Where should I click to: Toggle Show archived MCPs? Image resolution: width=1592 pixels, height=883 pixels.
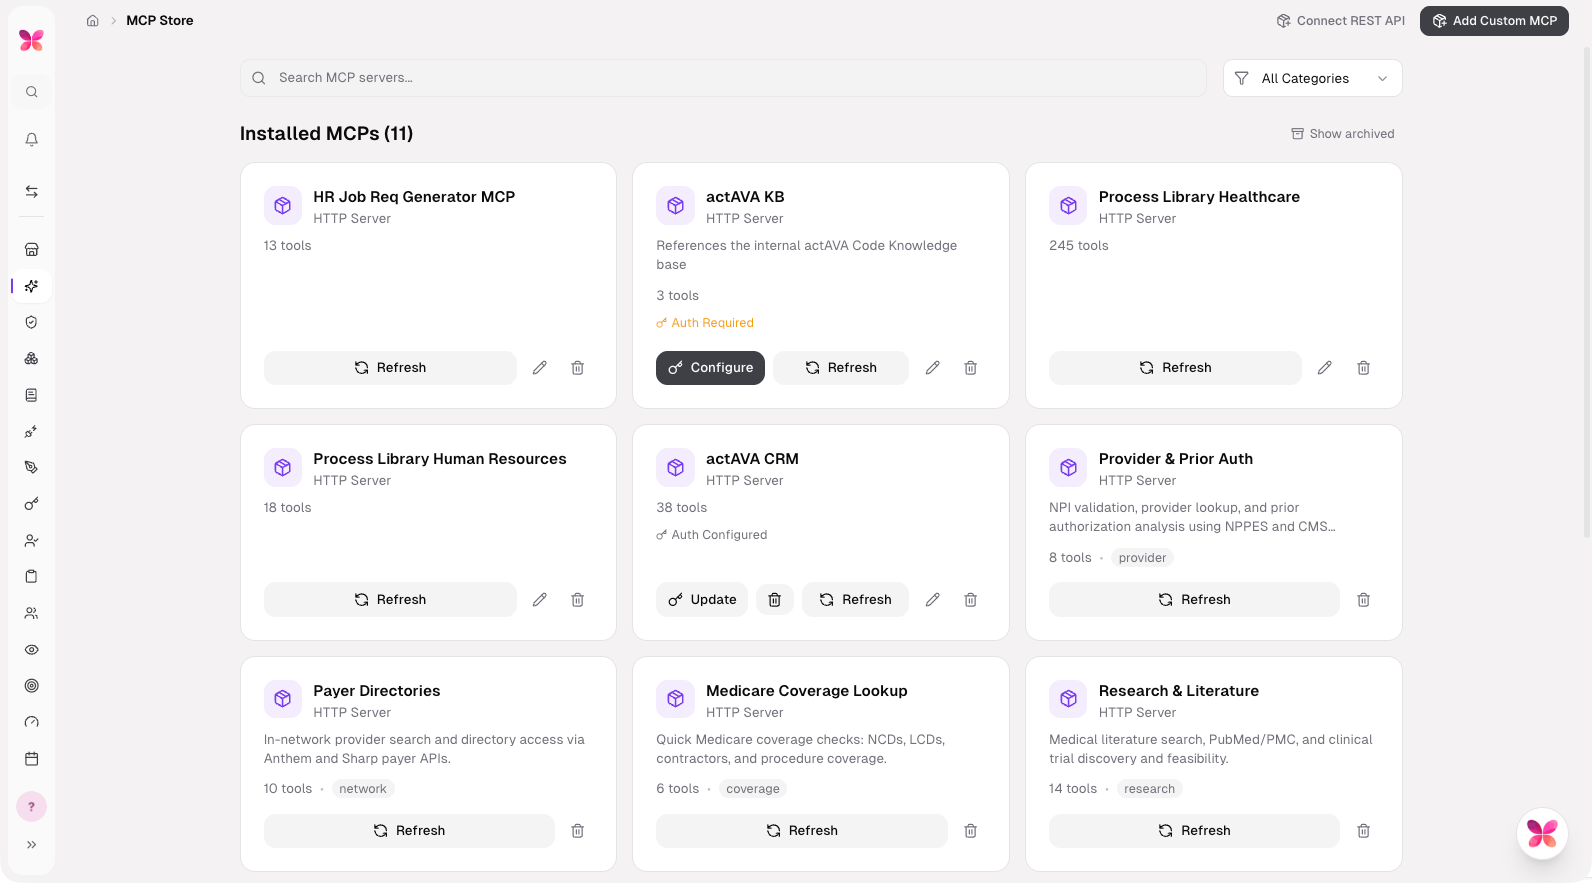coord(1342,134)
